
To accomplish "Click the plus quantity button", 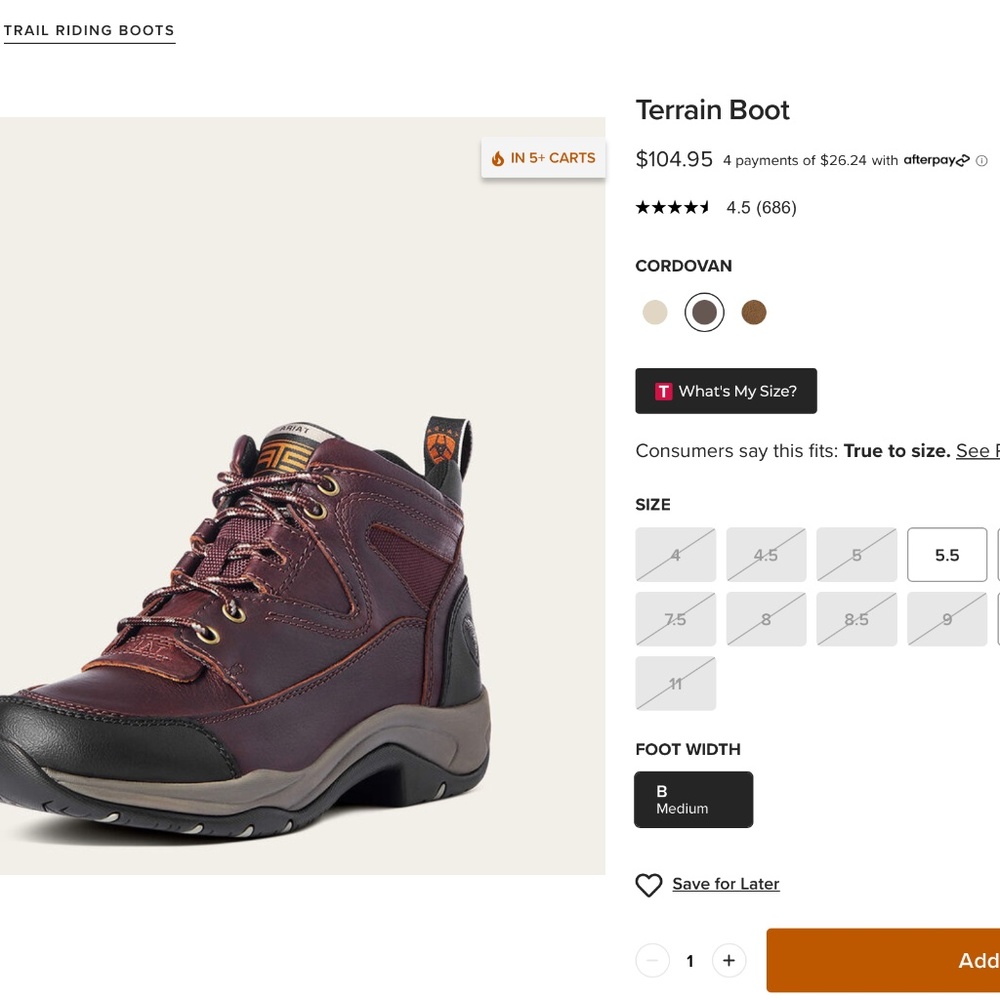I will pyautogui.click(x=729, y=960).
